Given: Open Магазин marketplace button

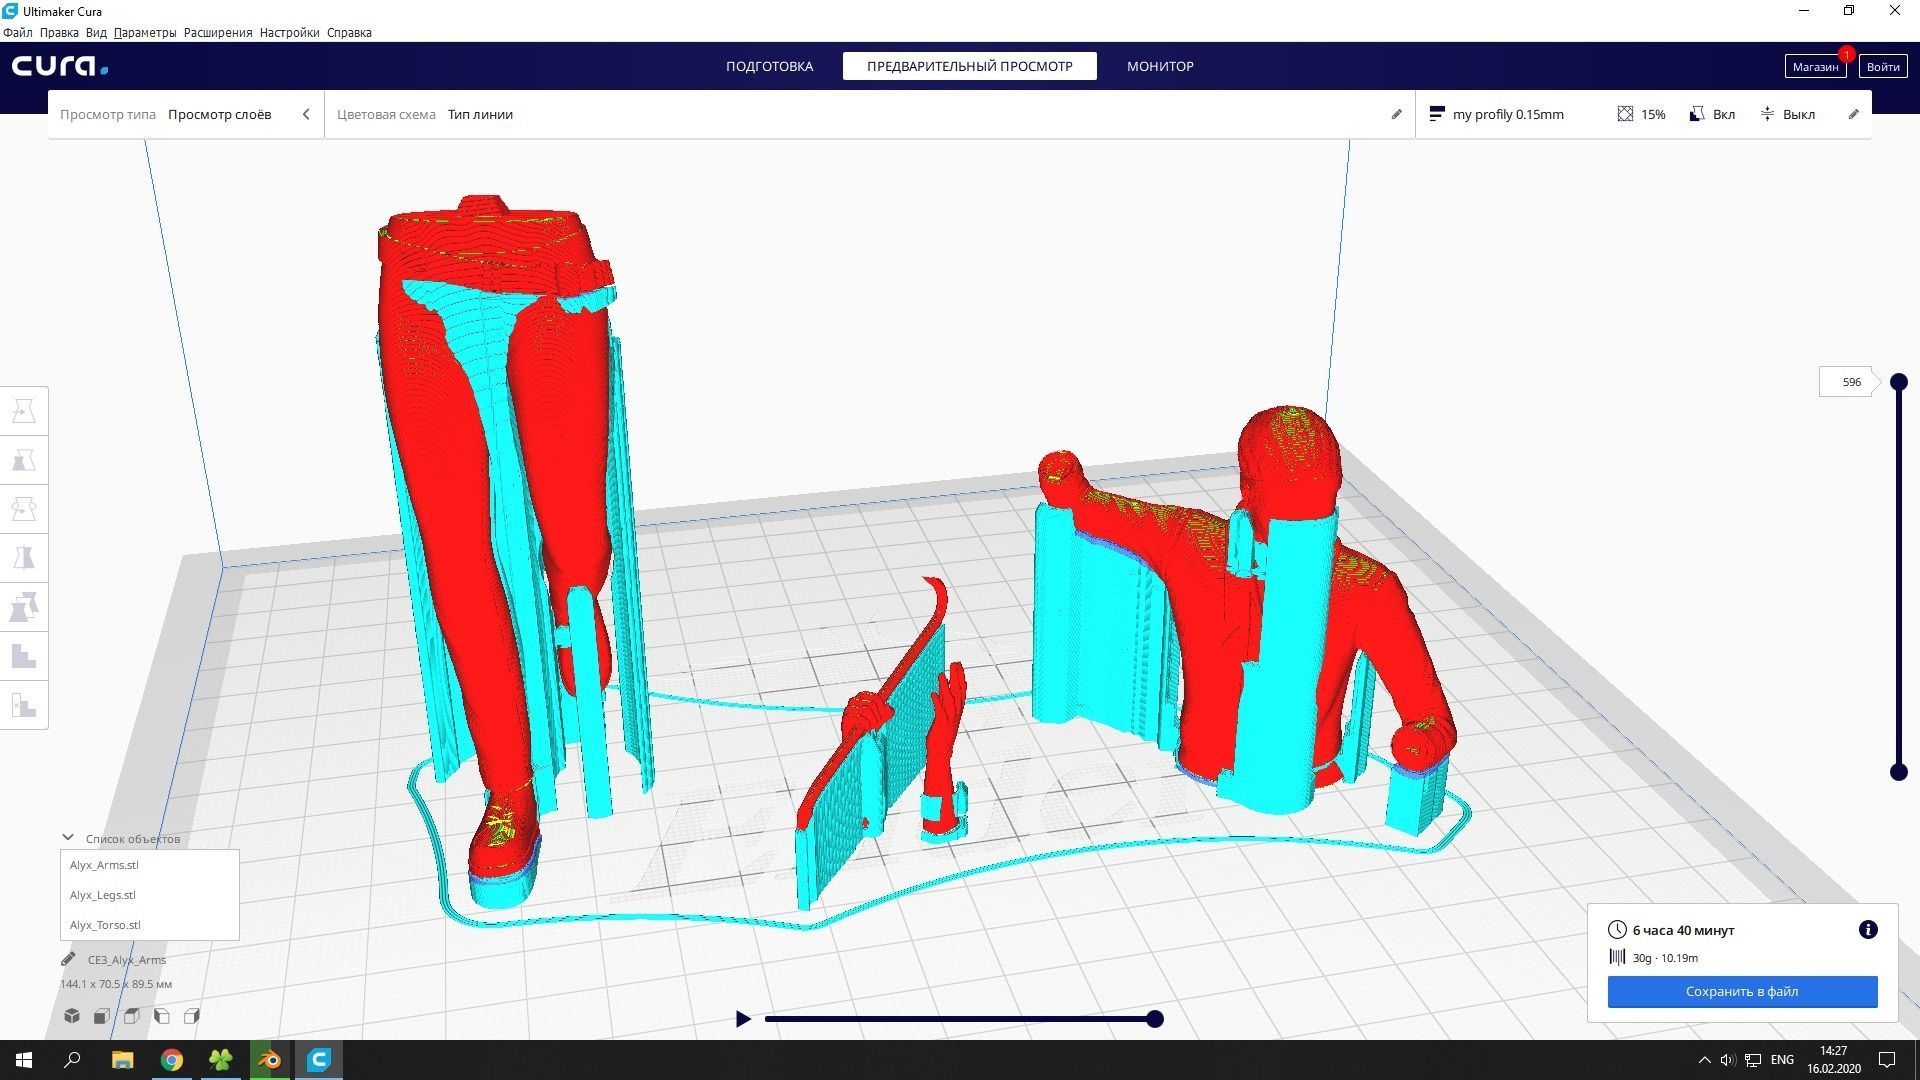Looking at the screenshot, I should click(x=1815, y=66).
